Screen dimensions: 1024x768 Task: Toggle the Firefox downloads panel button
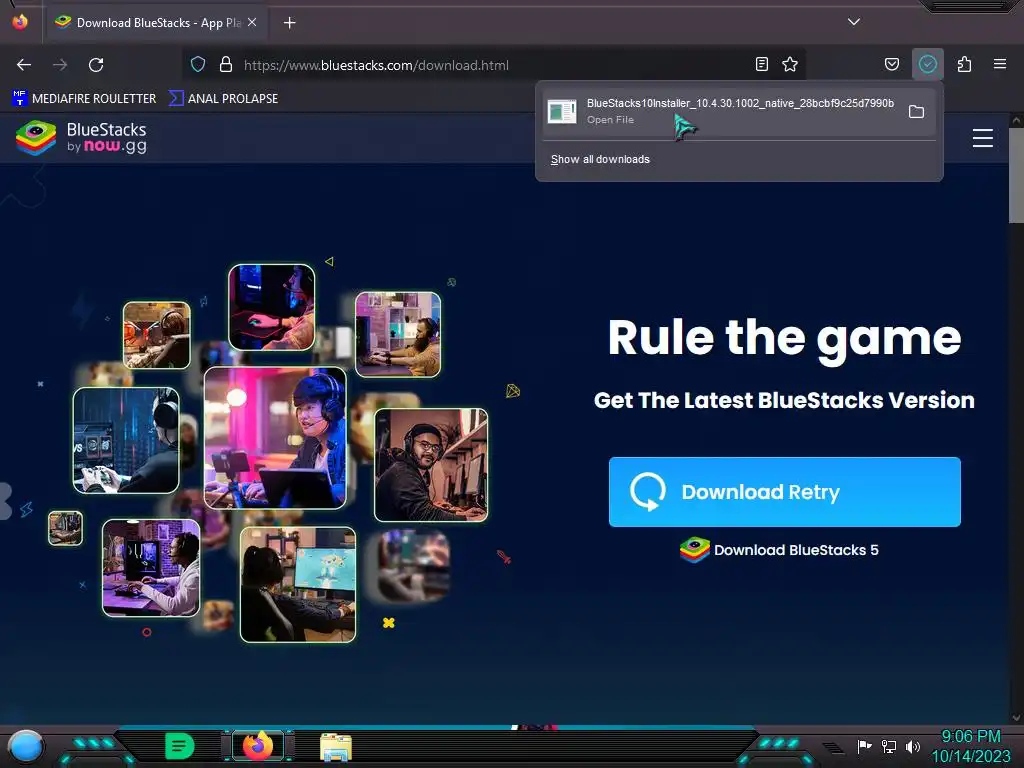pyautogui.click(x=927, y=64)
